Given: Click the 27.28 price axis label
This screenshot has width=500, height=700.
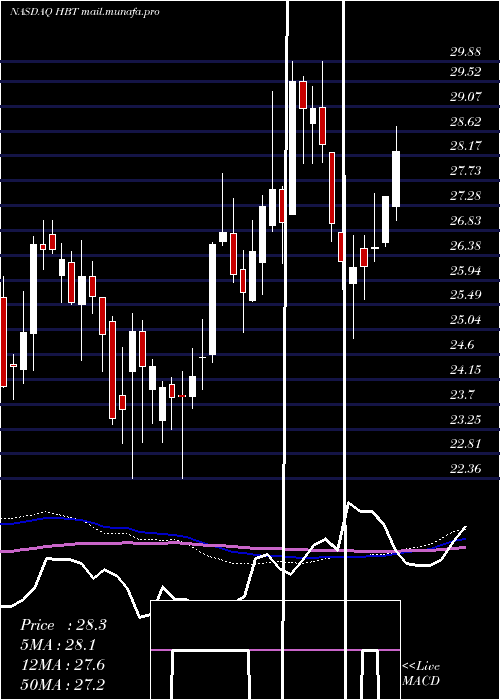Looking at the screenshot, I should (466, 196).
